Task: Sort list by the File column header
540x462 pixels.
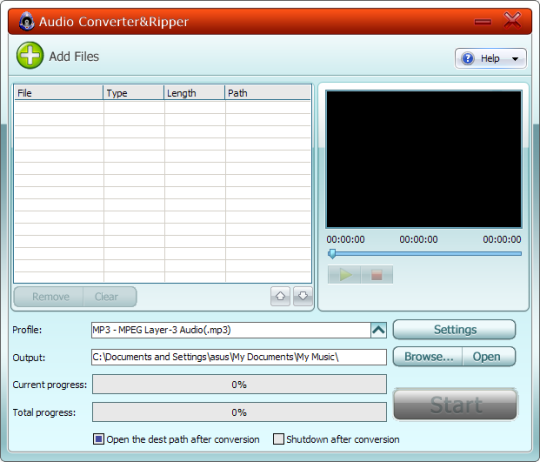Action: click(59, 93)
